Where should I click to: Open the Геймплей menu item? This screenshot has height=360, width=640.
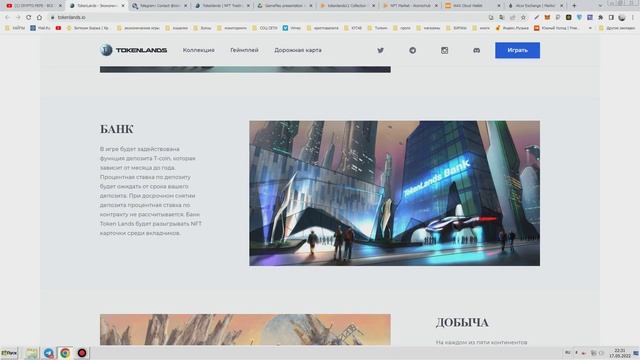point(244,50)
